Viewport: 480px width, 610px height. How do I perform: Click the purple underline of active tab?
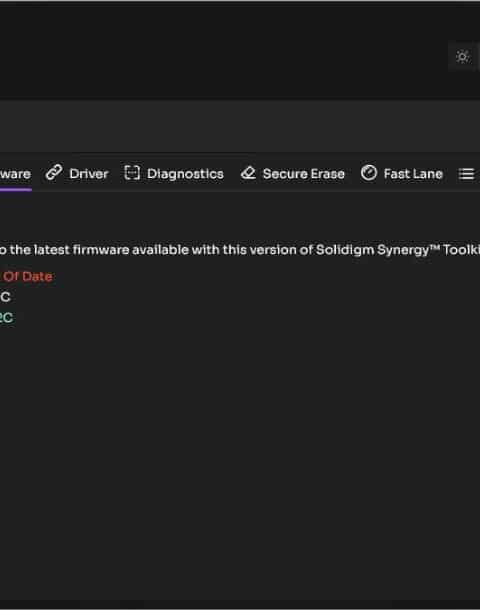(16, 189)
